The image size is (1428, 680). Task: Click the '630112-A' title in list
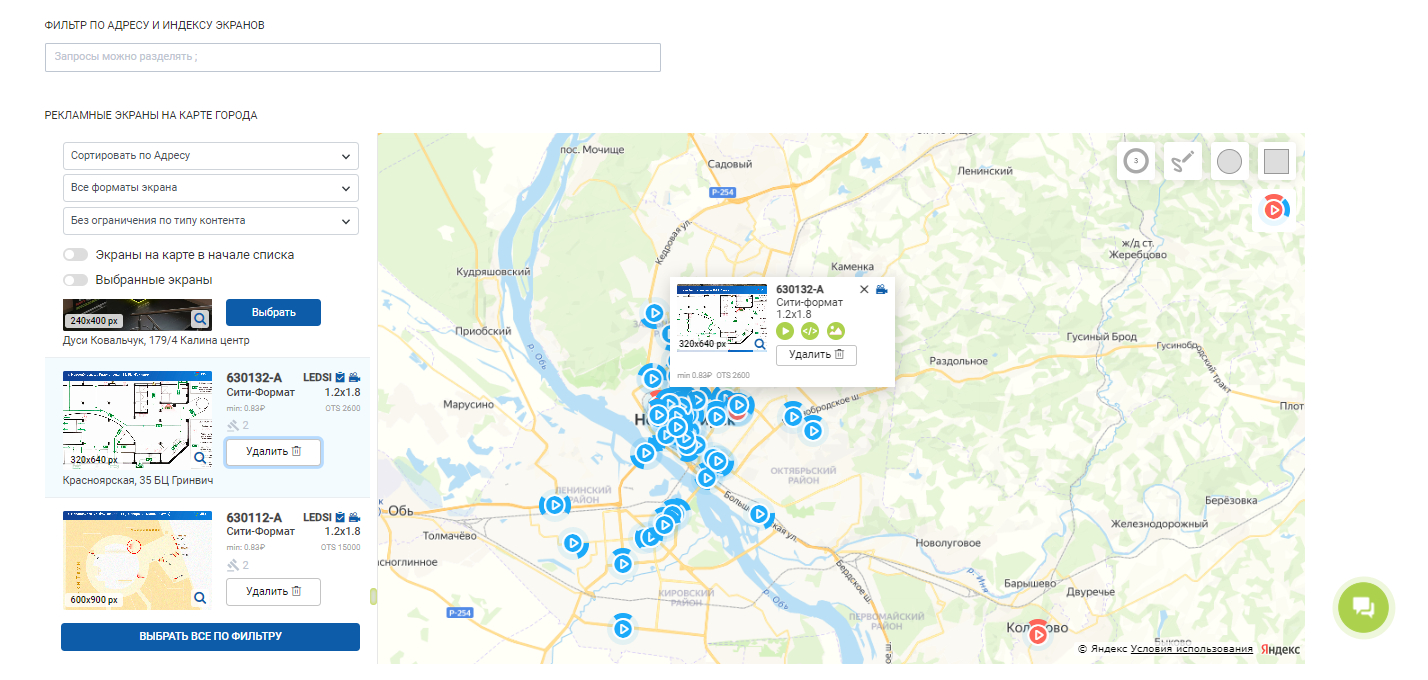255,518
